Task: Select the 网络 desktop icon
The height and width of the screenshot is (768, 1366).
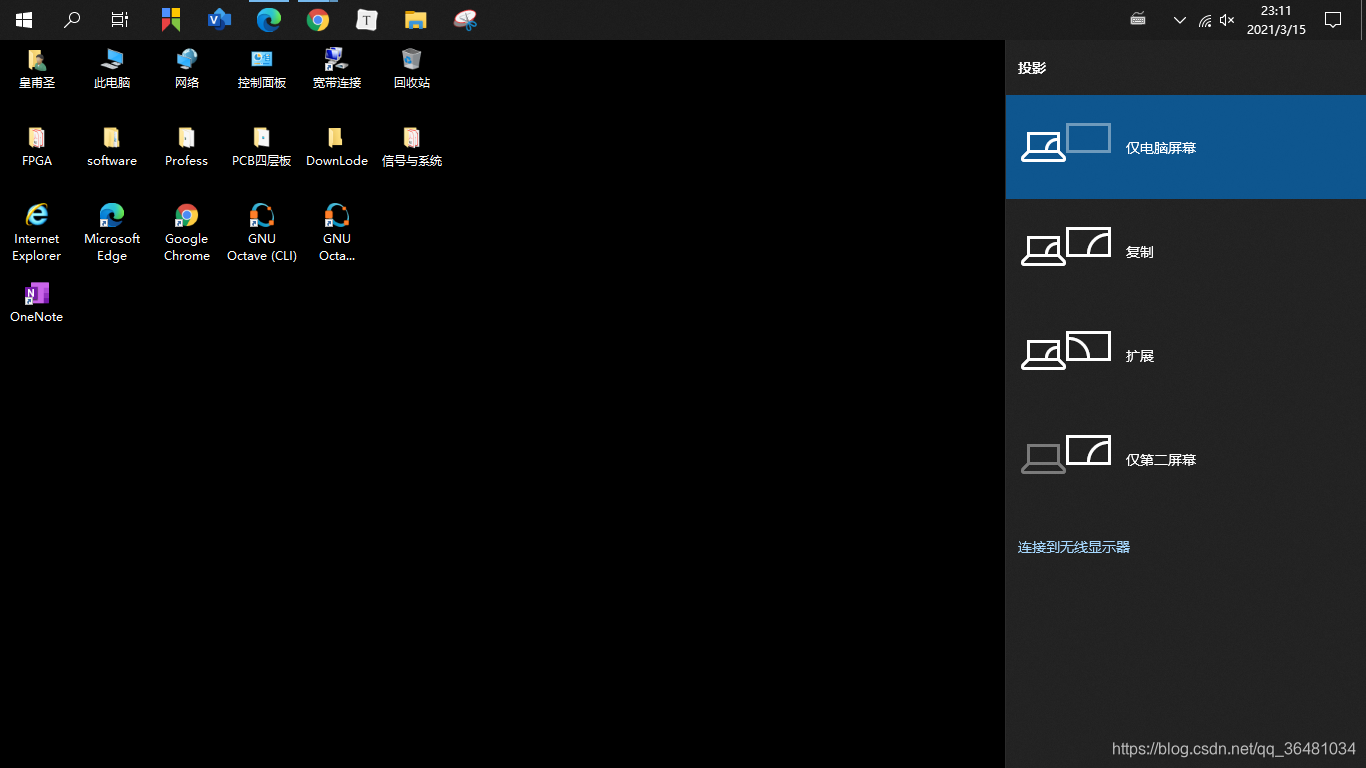Action: click(187, 69)
